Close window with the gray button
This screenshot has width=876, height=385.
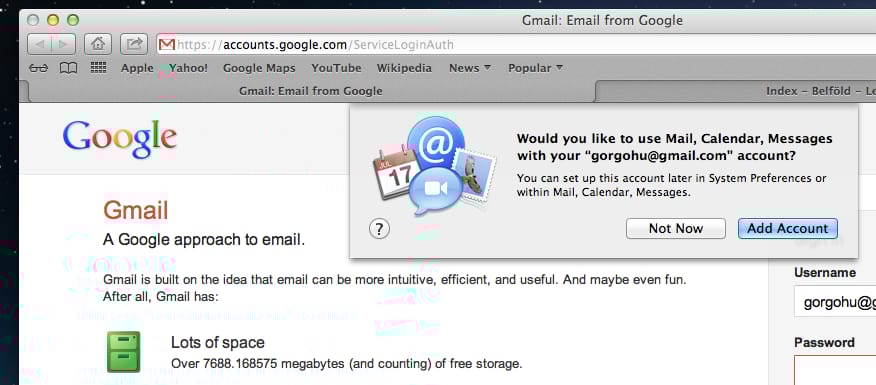coord(33,21)
